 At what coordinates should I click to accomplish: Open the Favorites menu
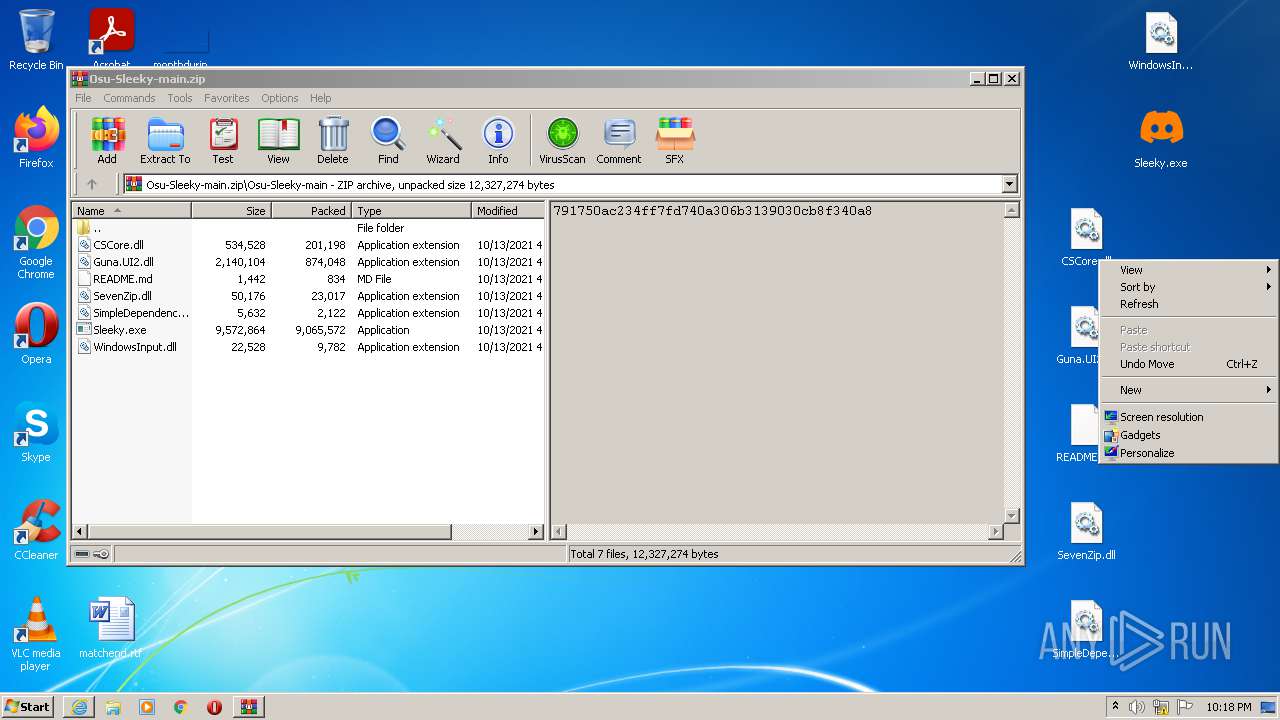[227, 98]
